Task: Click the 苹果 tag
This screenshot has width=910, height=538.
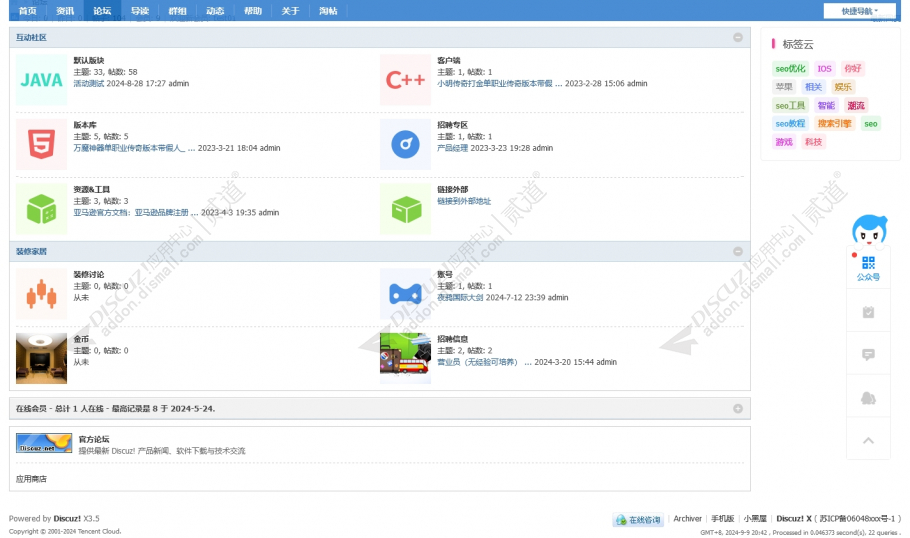Action: [784, 87]
